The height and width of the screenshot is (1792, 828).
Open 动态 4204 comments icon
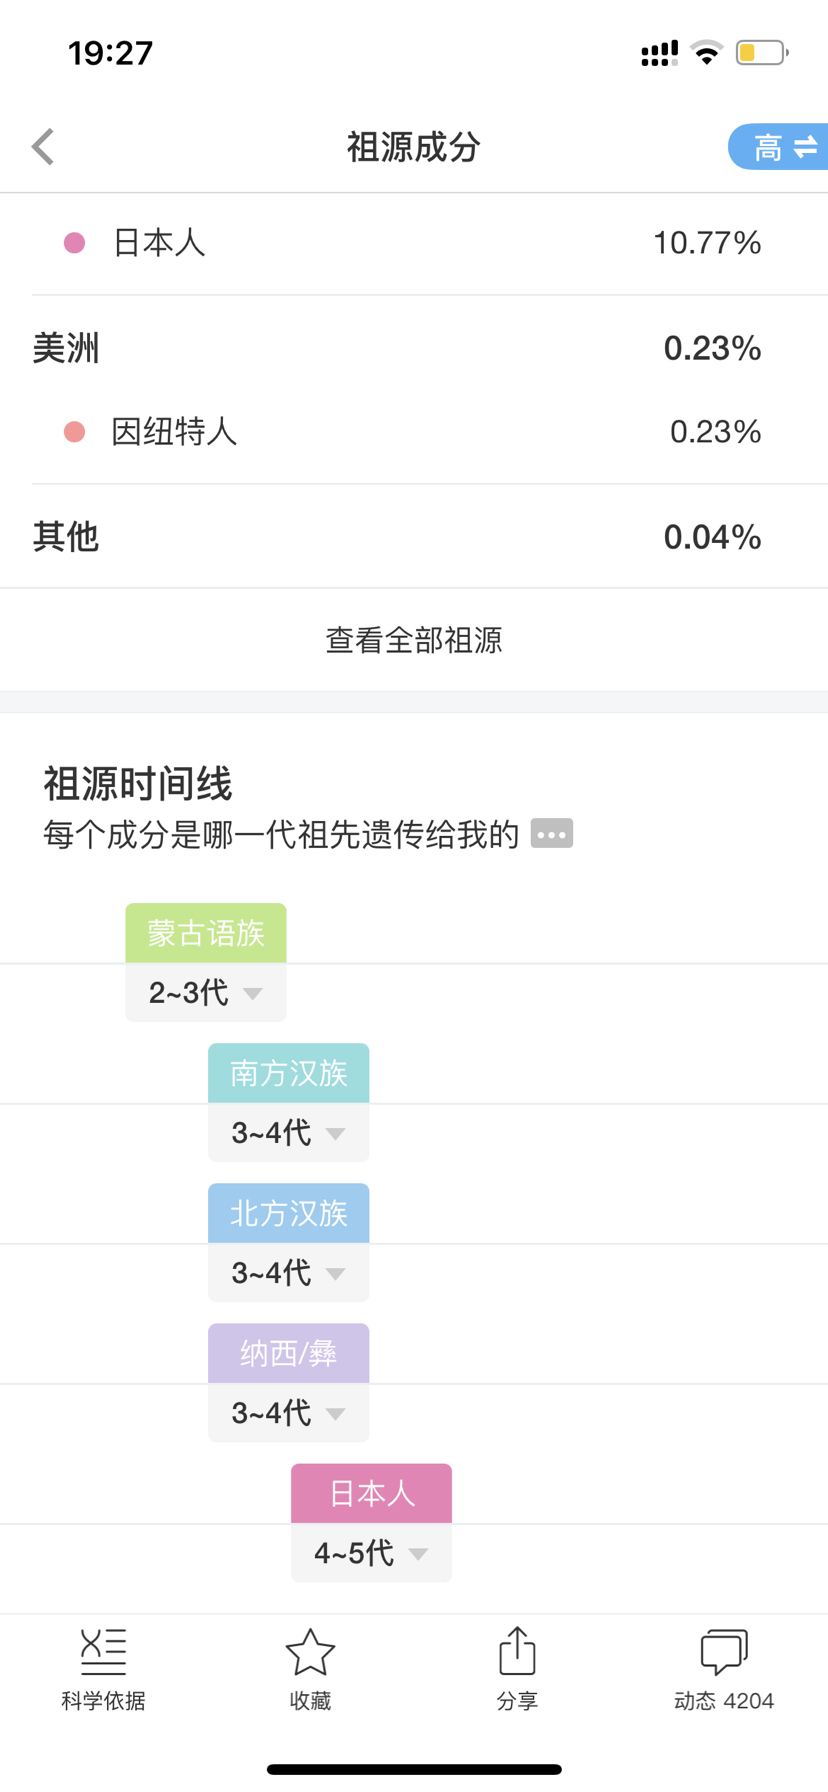tap(724, 1651)
